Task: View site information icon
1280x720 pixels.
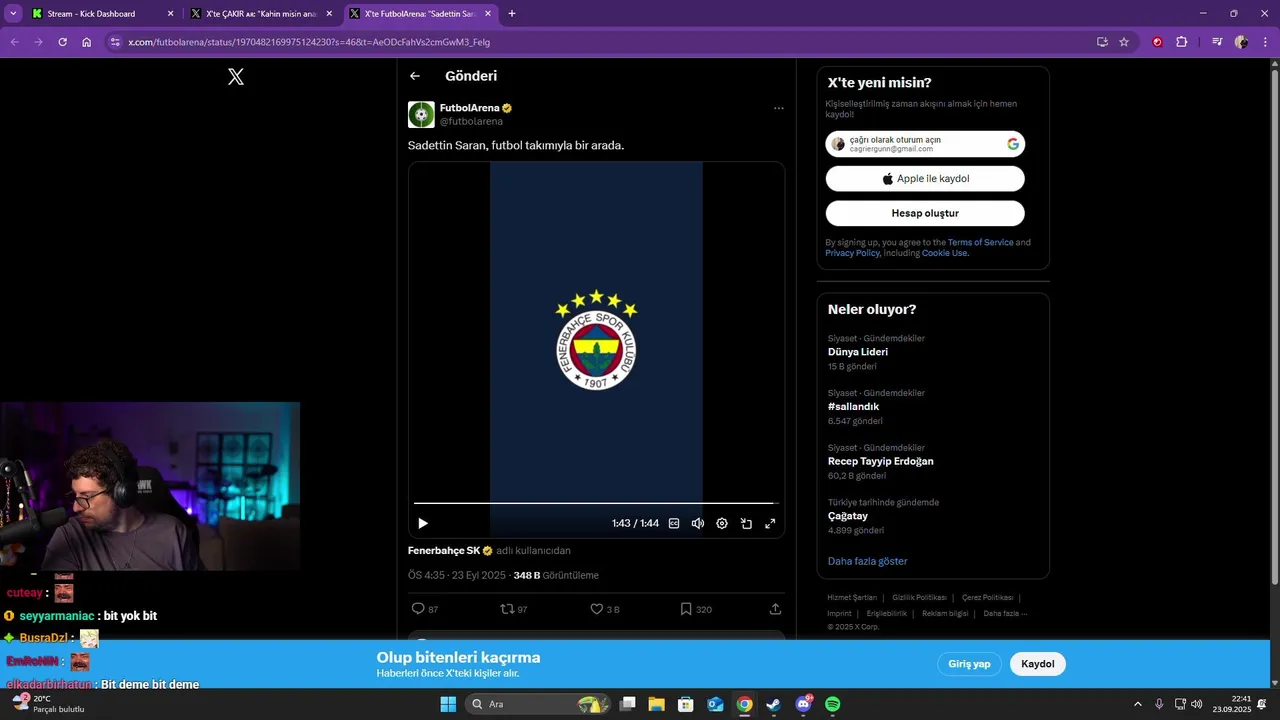Action: (115, 42)
